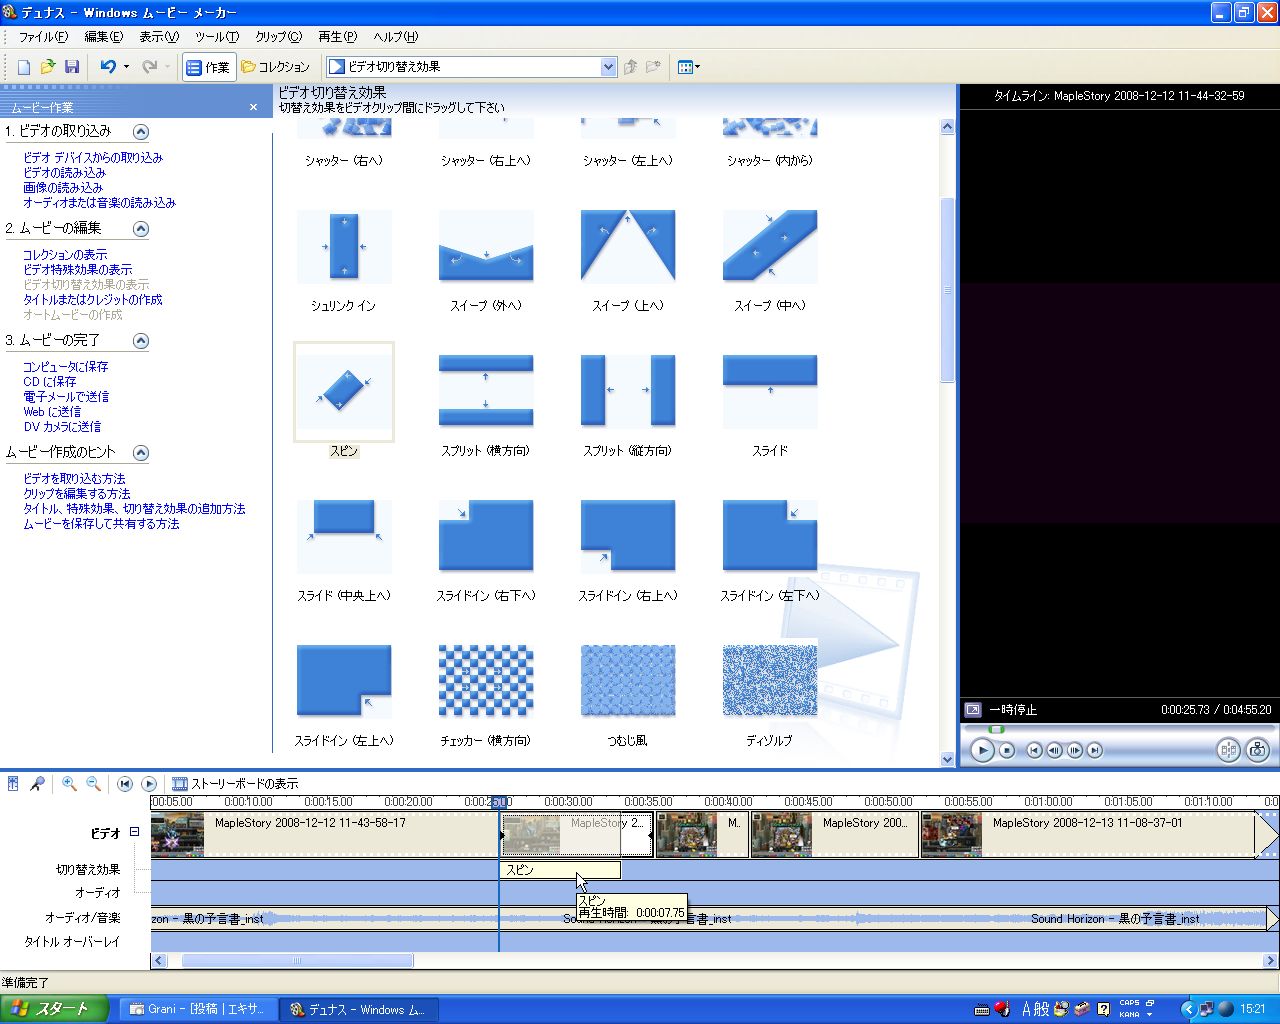
Task: Click the preview seek bar handle
Action: pos(997,729)
